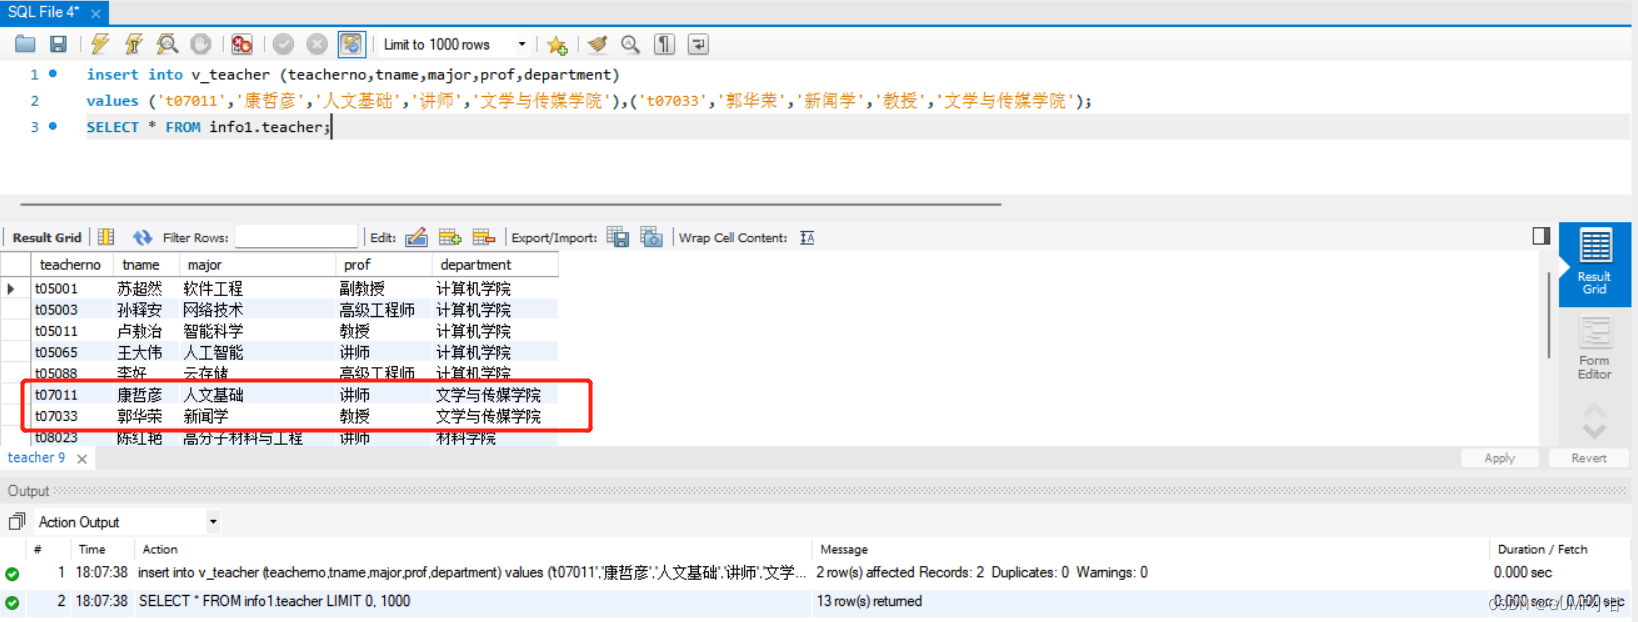Delete selected rows with the table-minus icon
The image size is (1638, 622).
(x=484, y=237)
